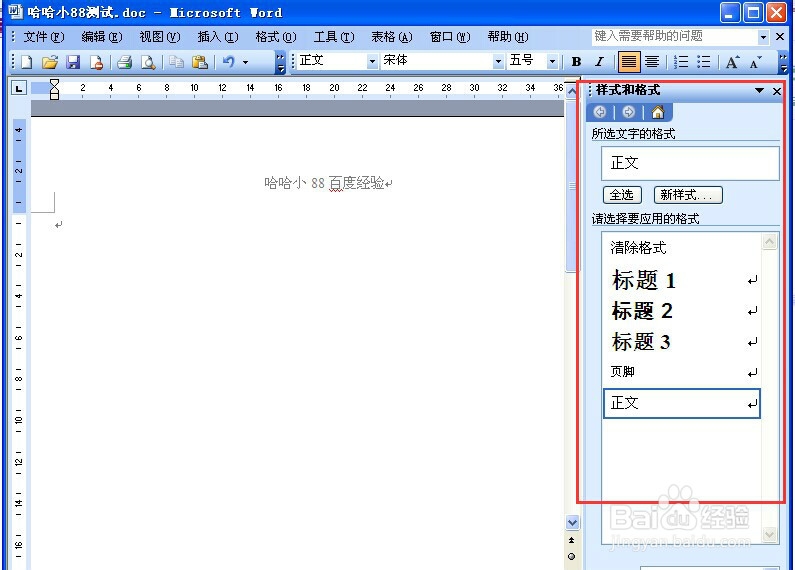Screen dimensions: 795x570
Task: Open the 表格 menu
Action: click(x=391, y=37)
